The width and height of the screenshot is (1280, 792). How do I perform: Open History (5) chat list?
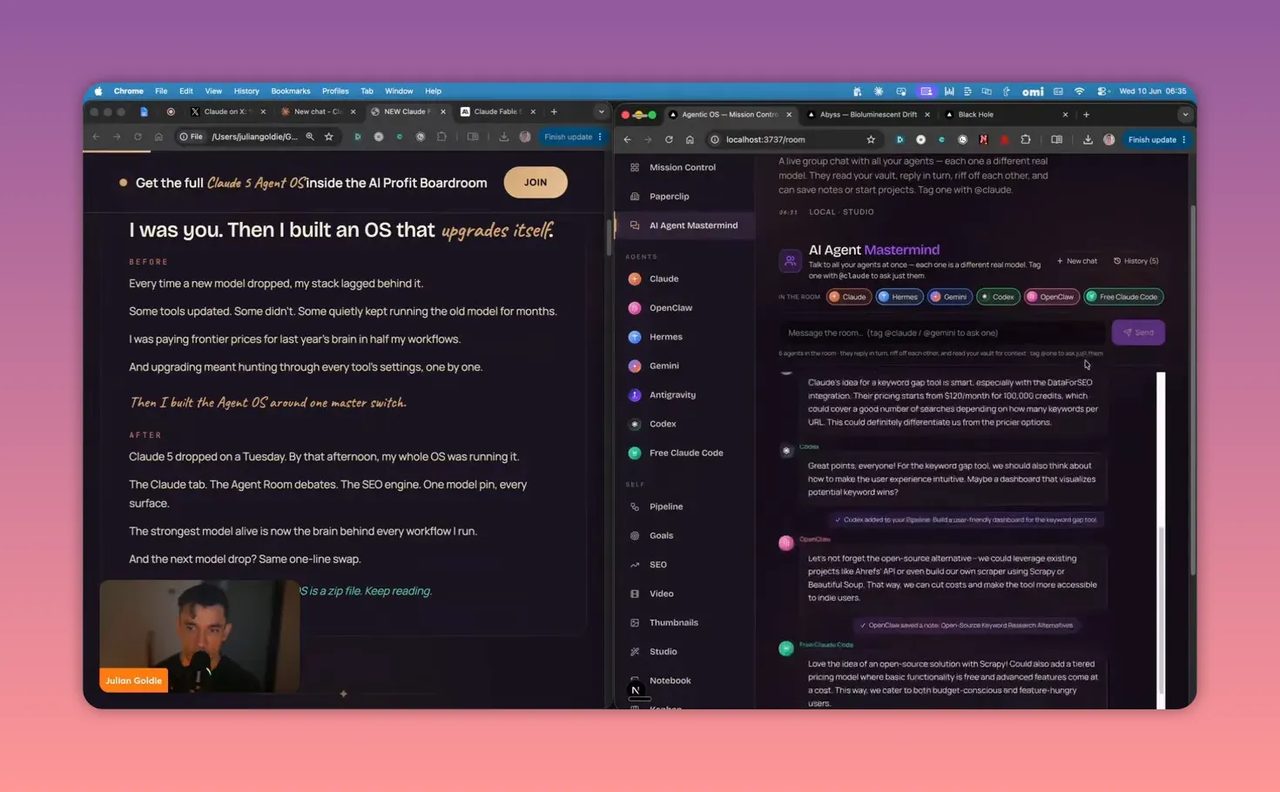1136,261
